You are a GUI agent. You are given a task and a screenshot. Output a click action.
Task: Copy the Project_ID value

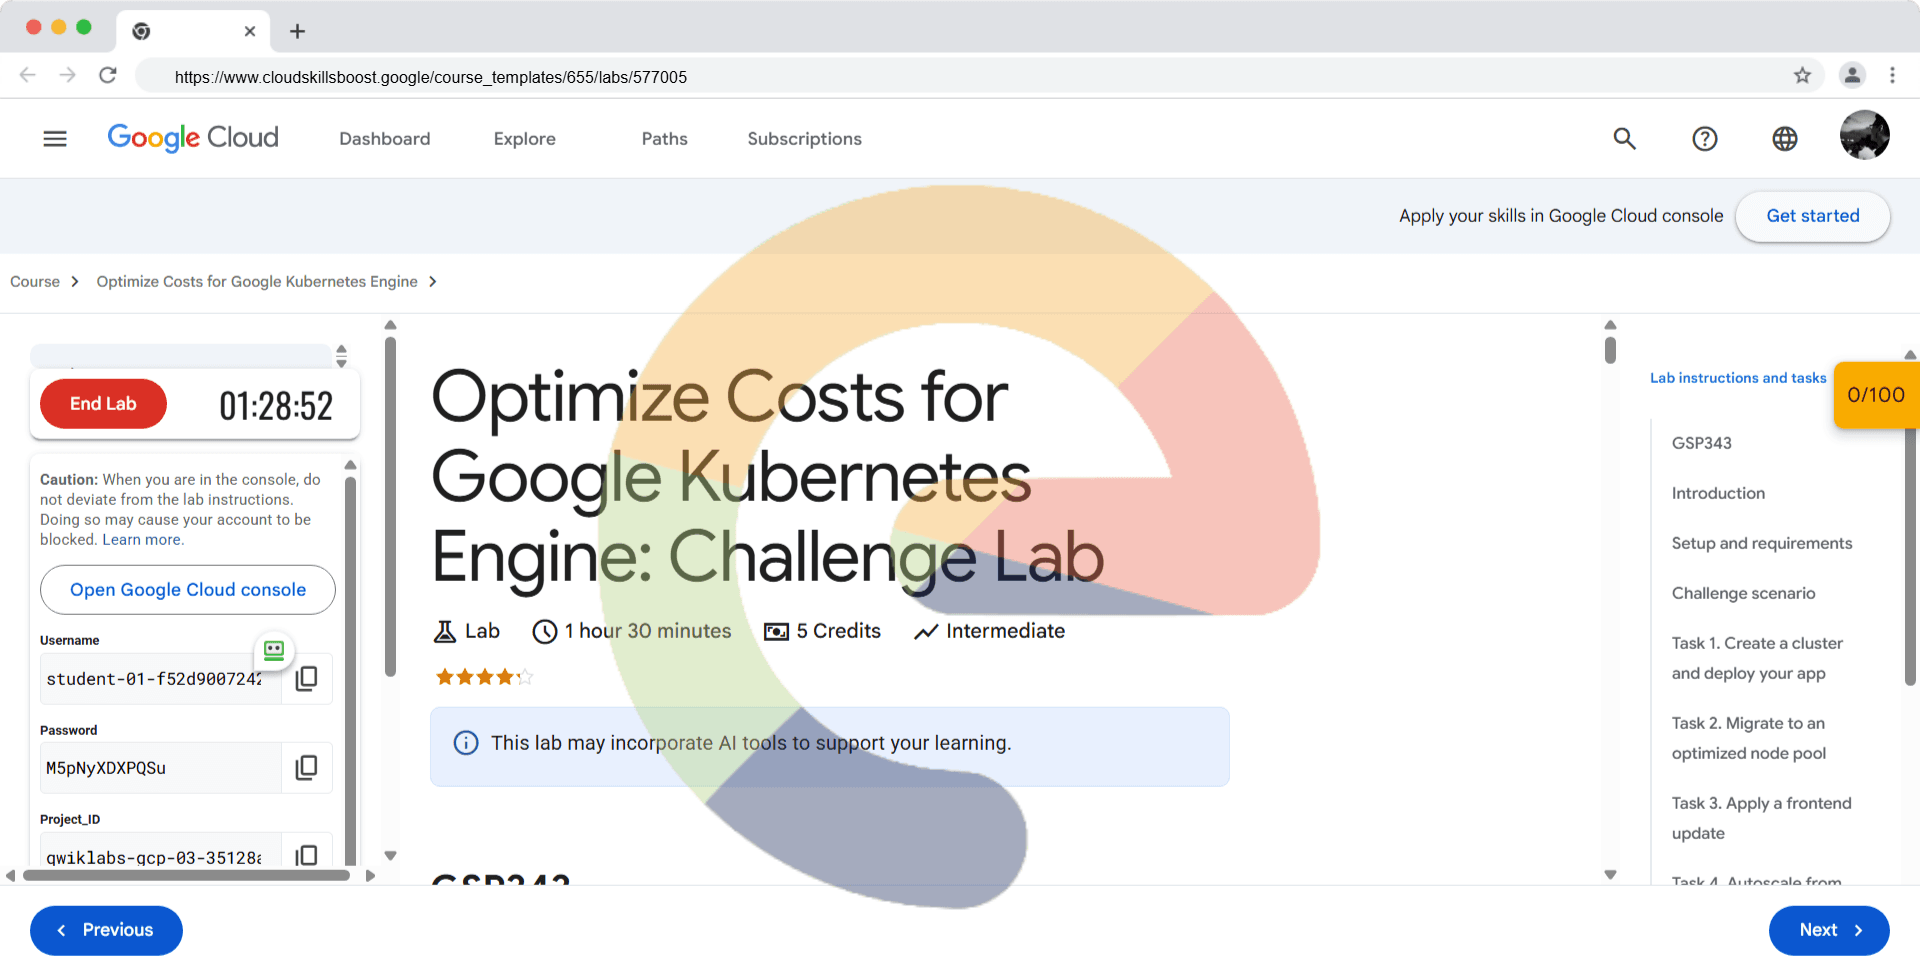(x=307, y=855)
